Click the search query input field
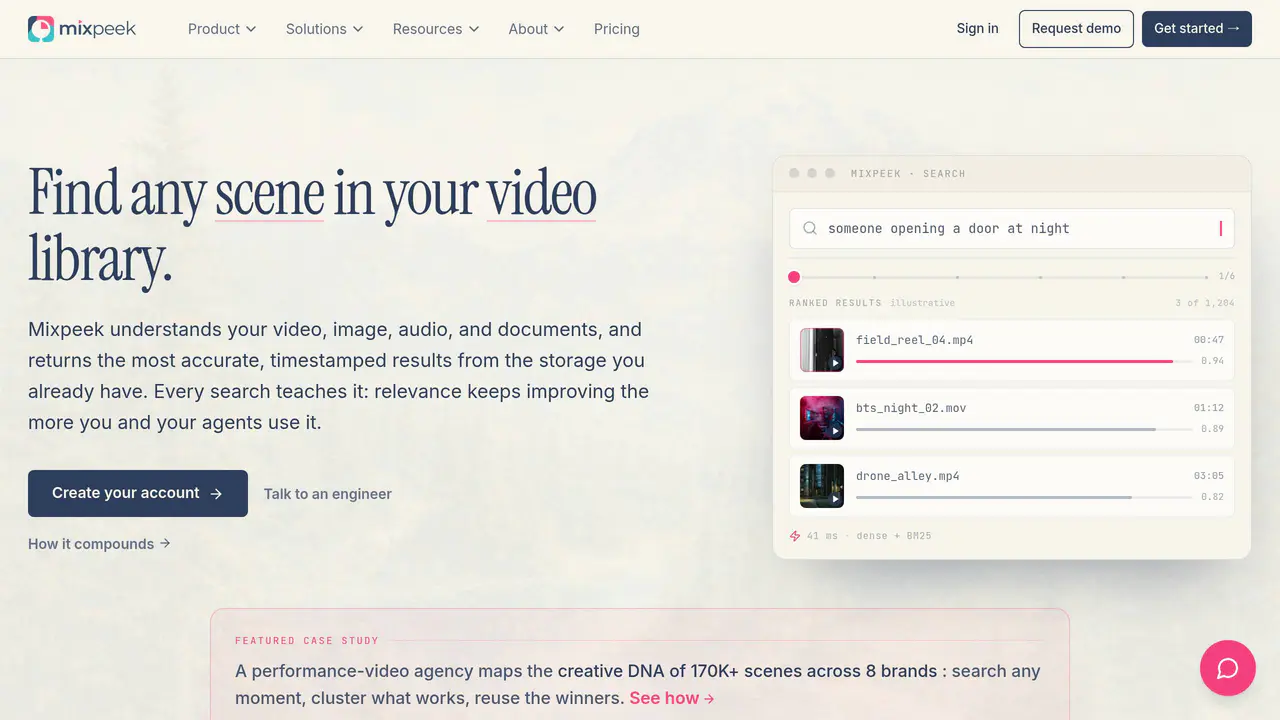 [1012, 229]
